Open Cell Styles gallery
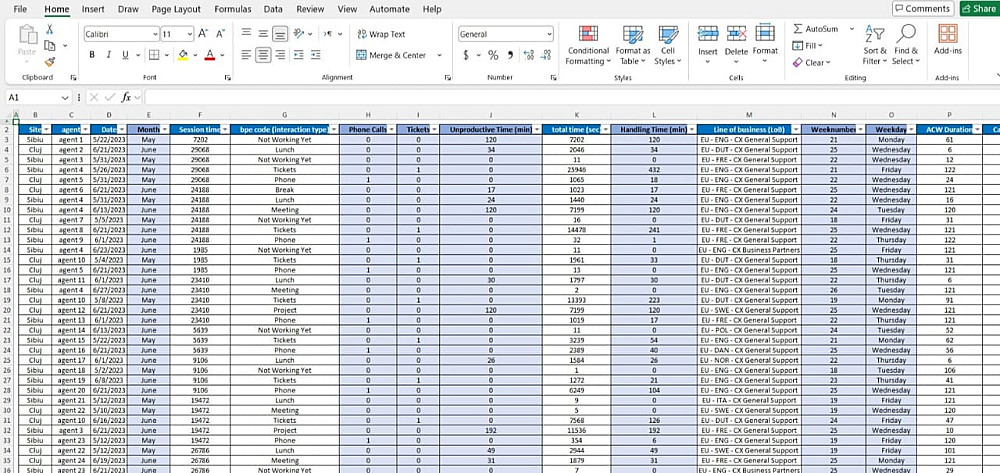 pyautogui.click(x=668, y=45)
